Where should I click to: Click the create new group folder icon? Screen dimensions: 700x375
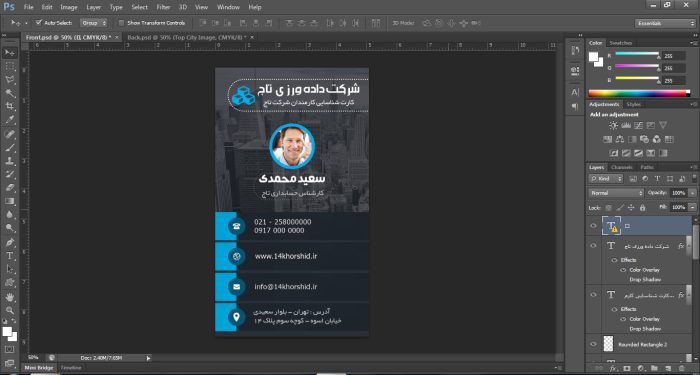pos(654,368)
